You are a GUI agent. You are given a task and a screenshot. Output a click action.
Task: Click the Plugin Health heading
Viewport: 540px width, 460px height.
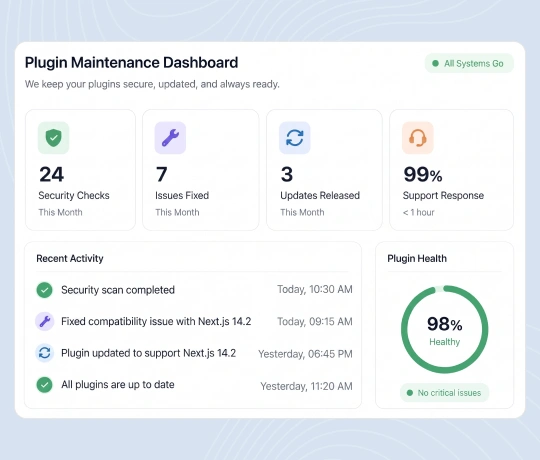coord(417,259)
